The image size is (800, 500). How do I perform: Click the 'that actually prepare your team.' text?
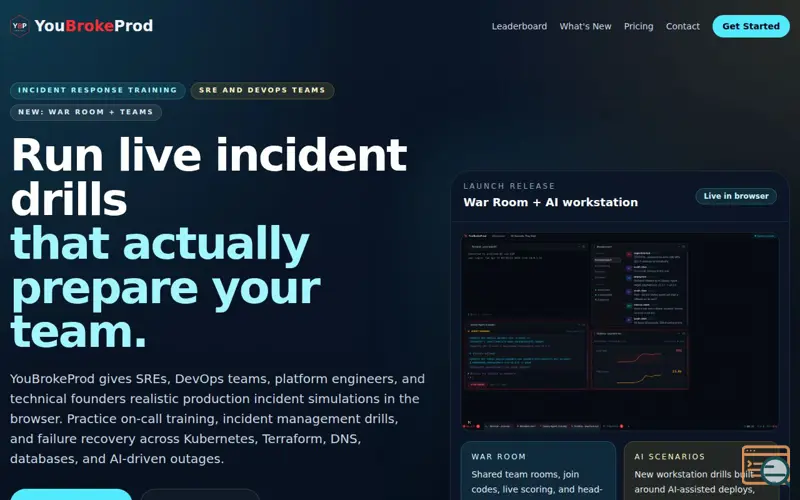(166, 287)
